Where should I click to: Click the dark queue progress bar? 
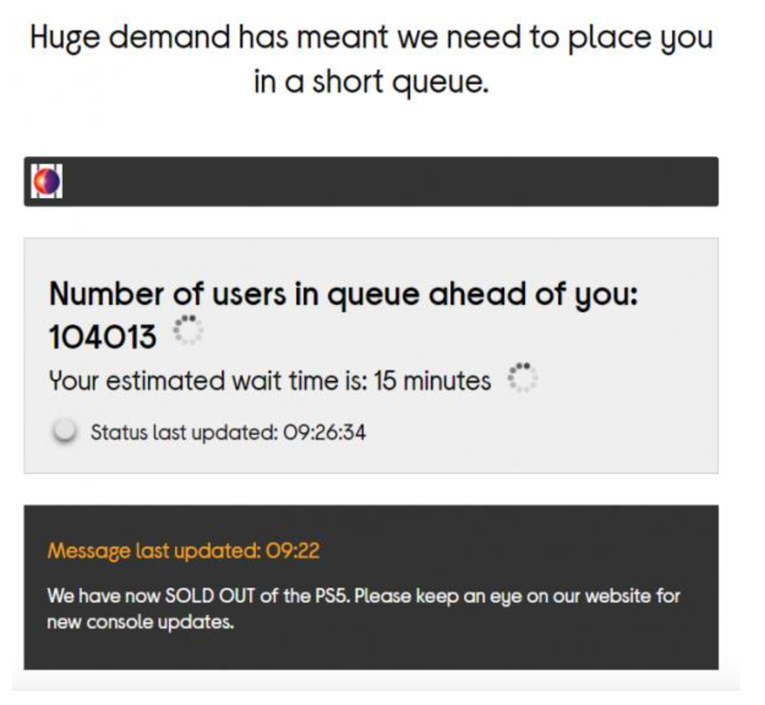371,181
